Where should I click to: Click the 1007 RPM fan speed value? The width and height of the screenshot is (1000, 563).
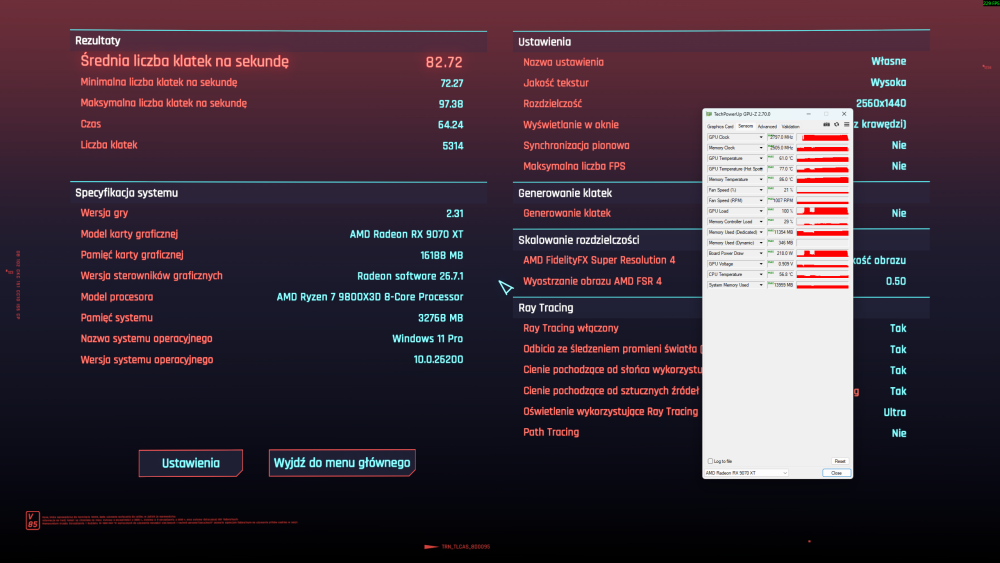[x=781, y=200]
